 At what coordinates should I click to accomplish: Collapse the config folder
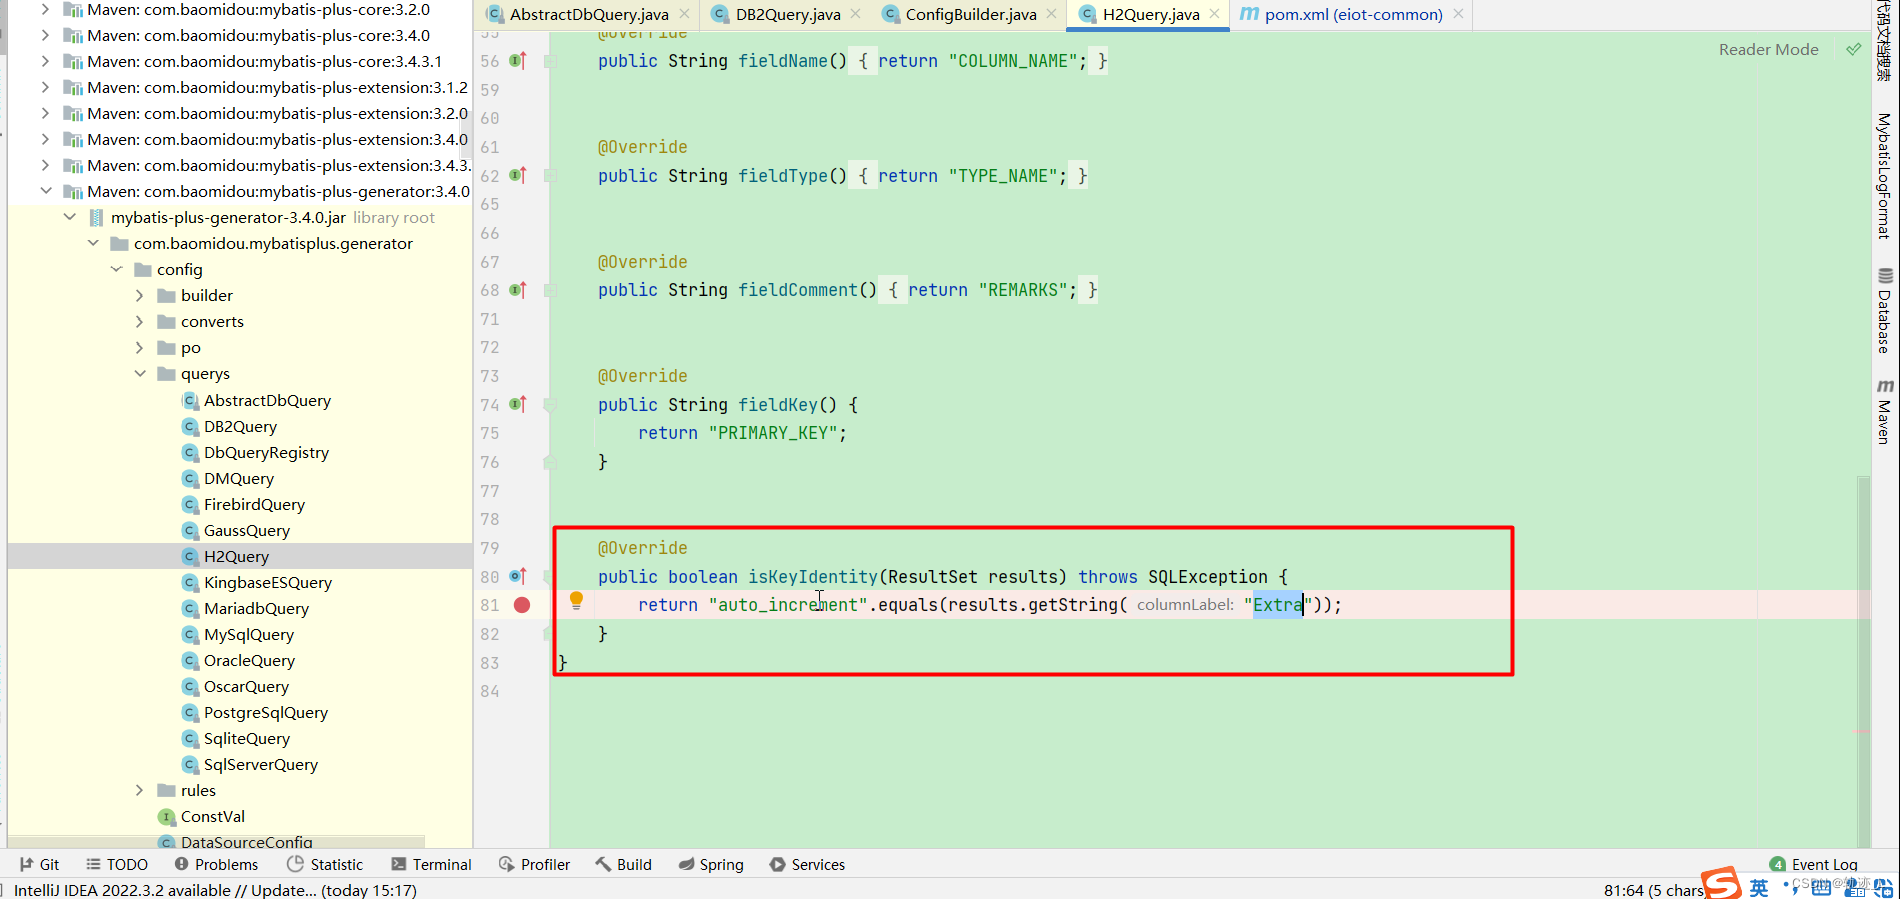point(117,269)
